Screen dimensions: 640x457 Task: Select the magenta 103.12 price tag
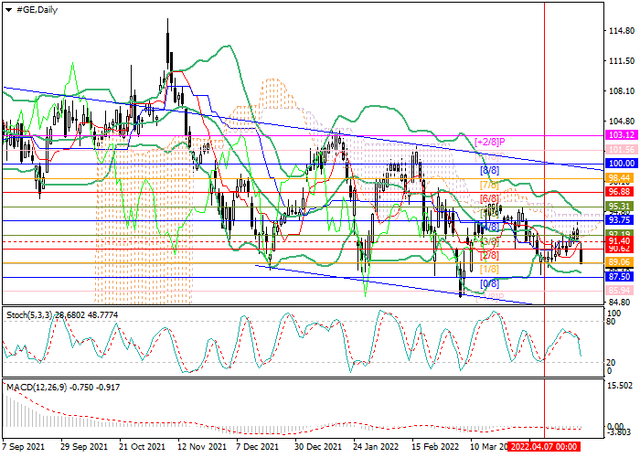pyautogui.click(x=620, y=135)
